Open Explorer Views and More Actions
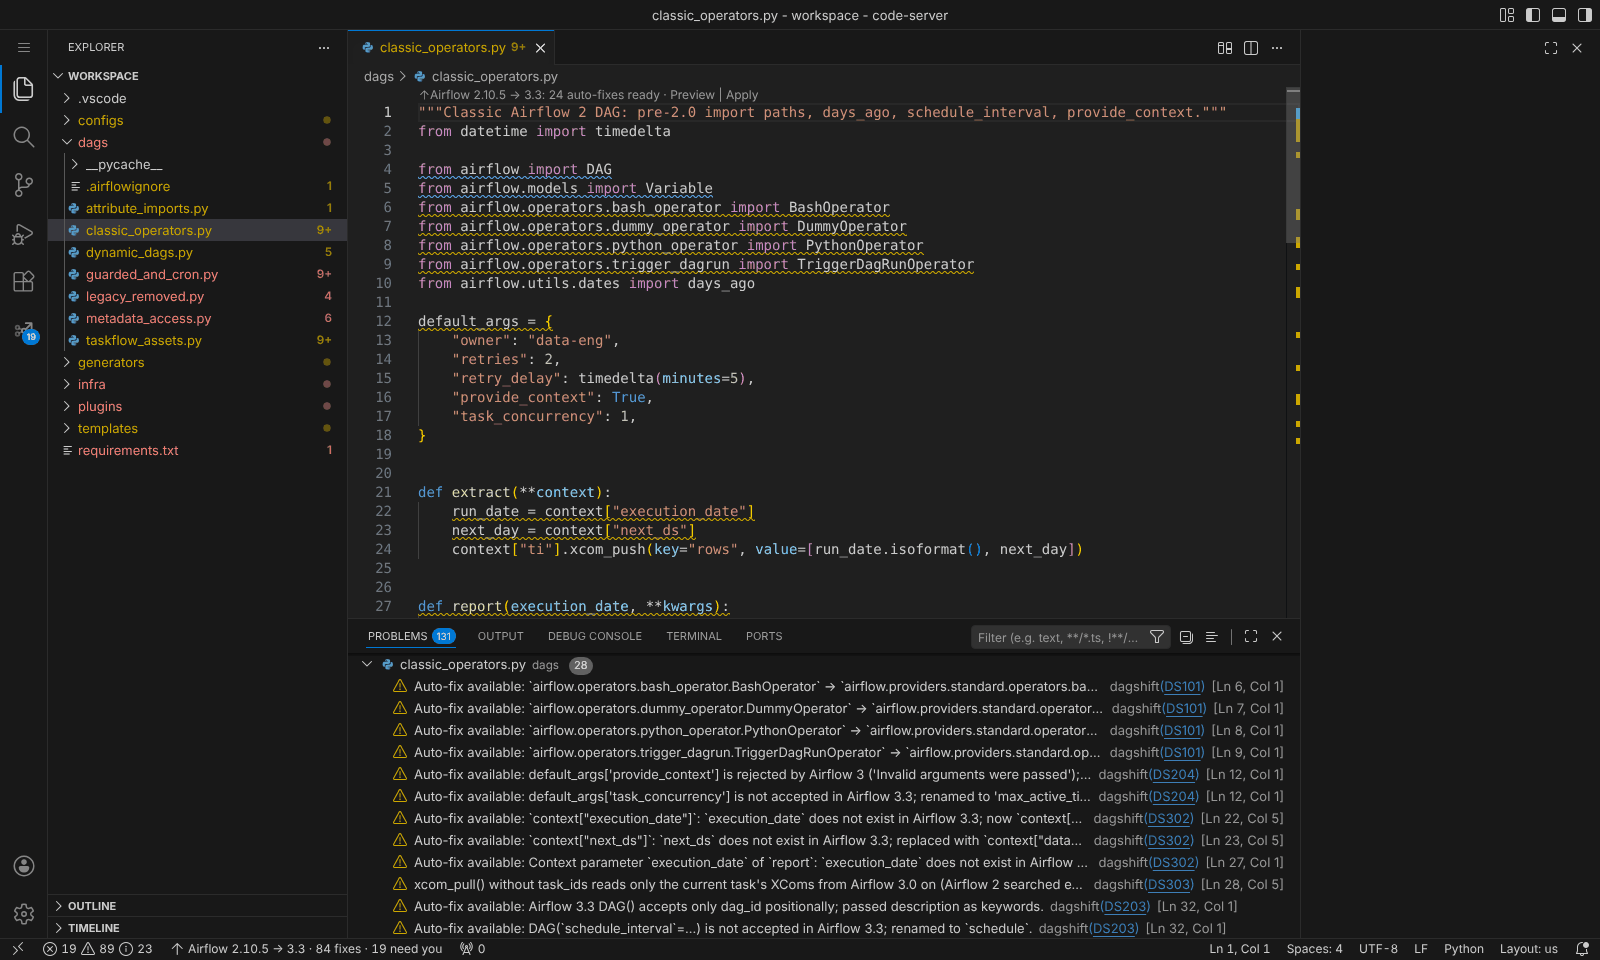Image resolution: width=1600 pixels, height=960 pixels. tap(324, 47)
